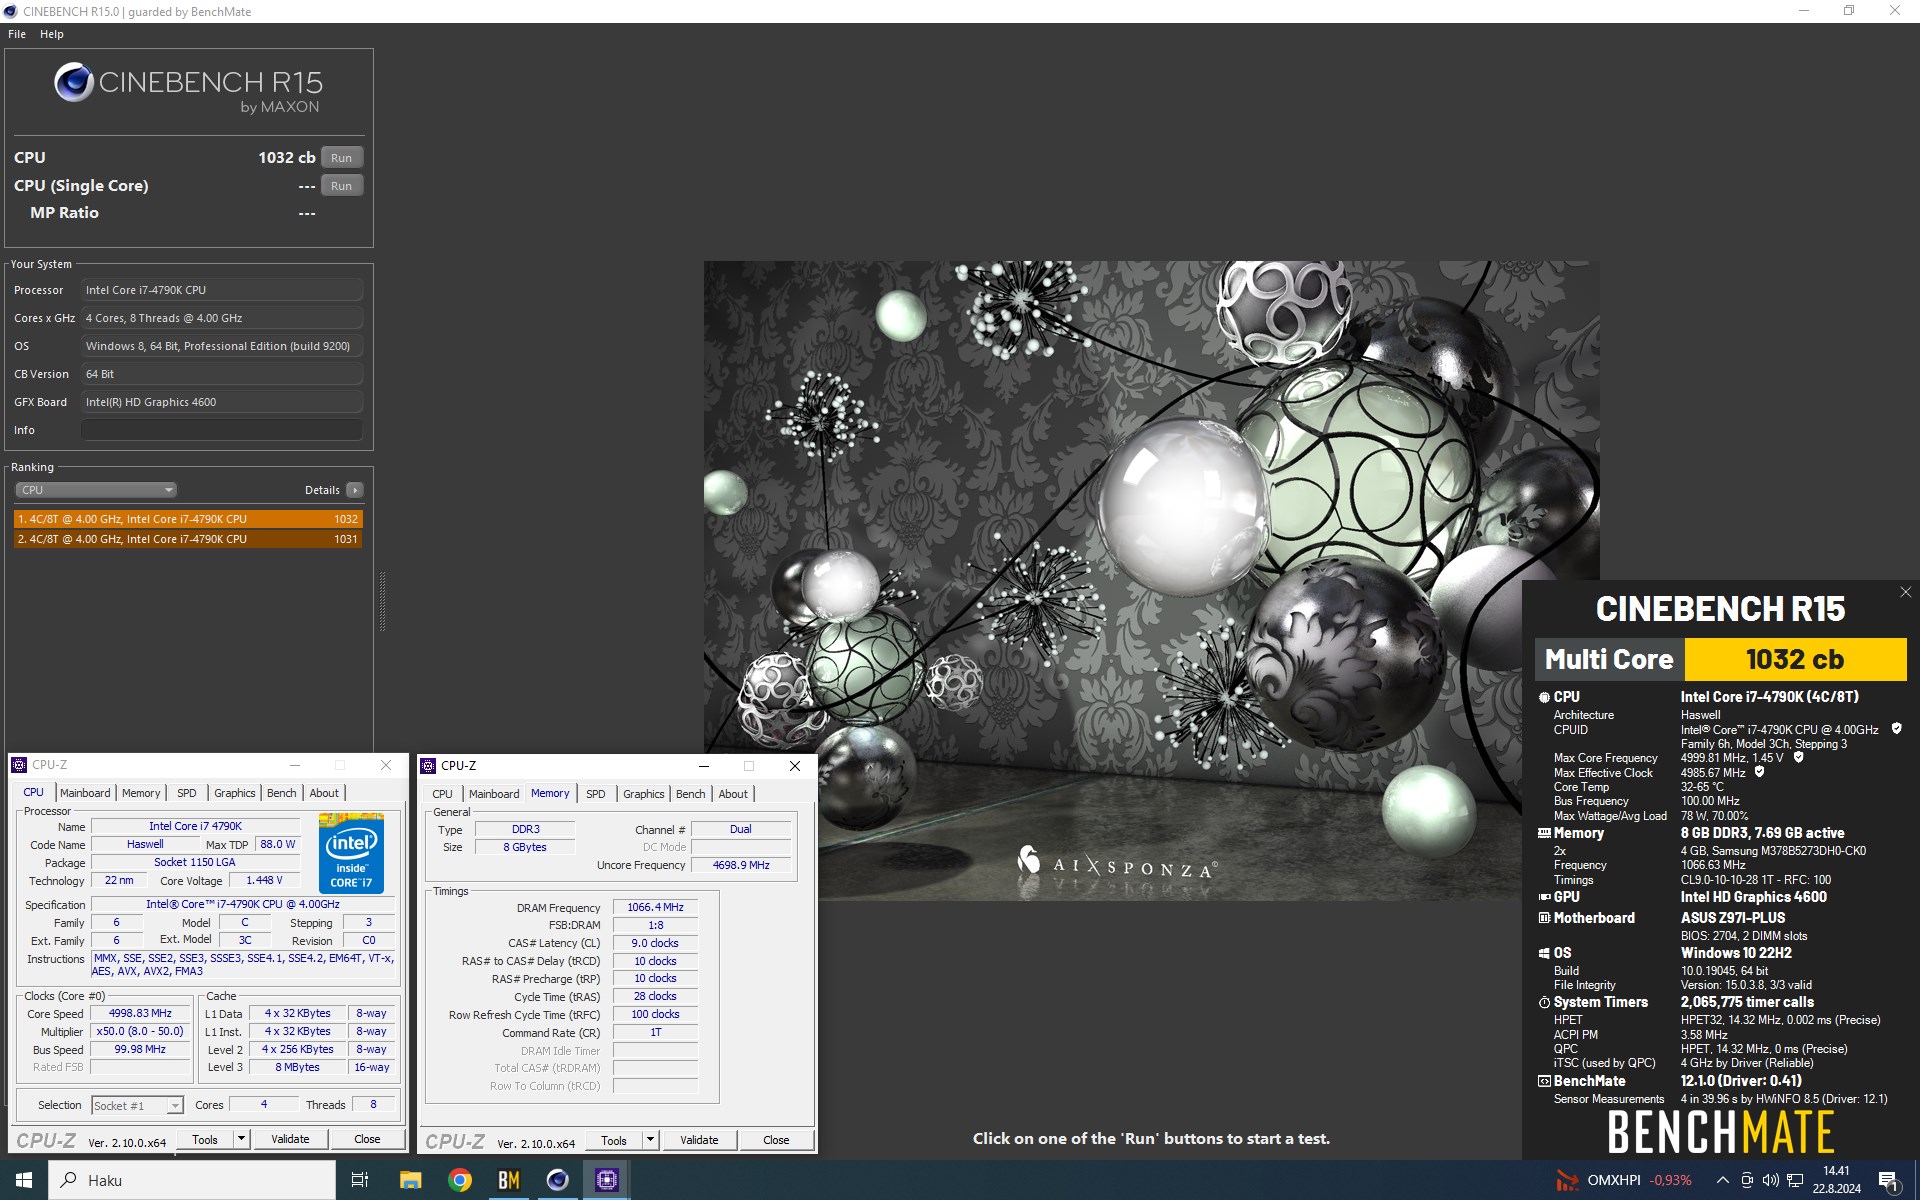Click the Intel Core i7 inside badge
1920x1200 pixels.
(351, 853)
